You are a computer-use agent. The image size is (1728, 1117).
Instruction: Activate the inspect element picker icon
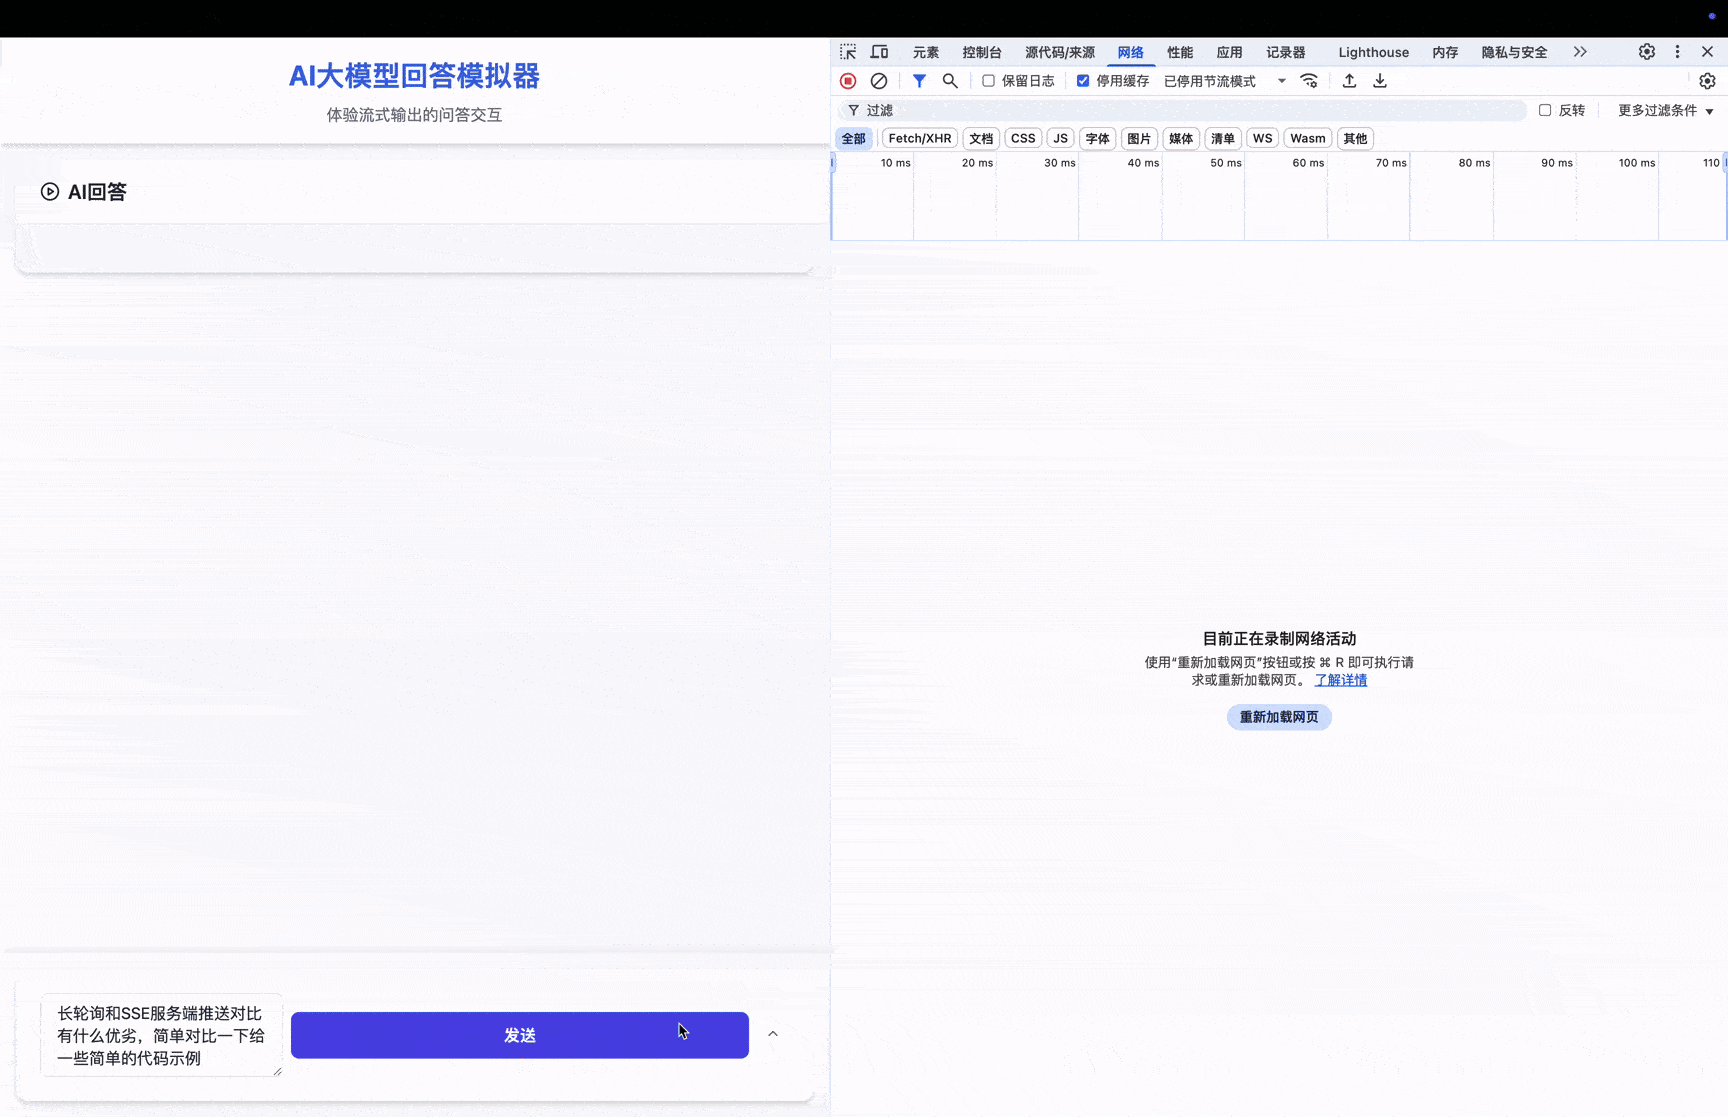(848, 52)
